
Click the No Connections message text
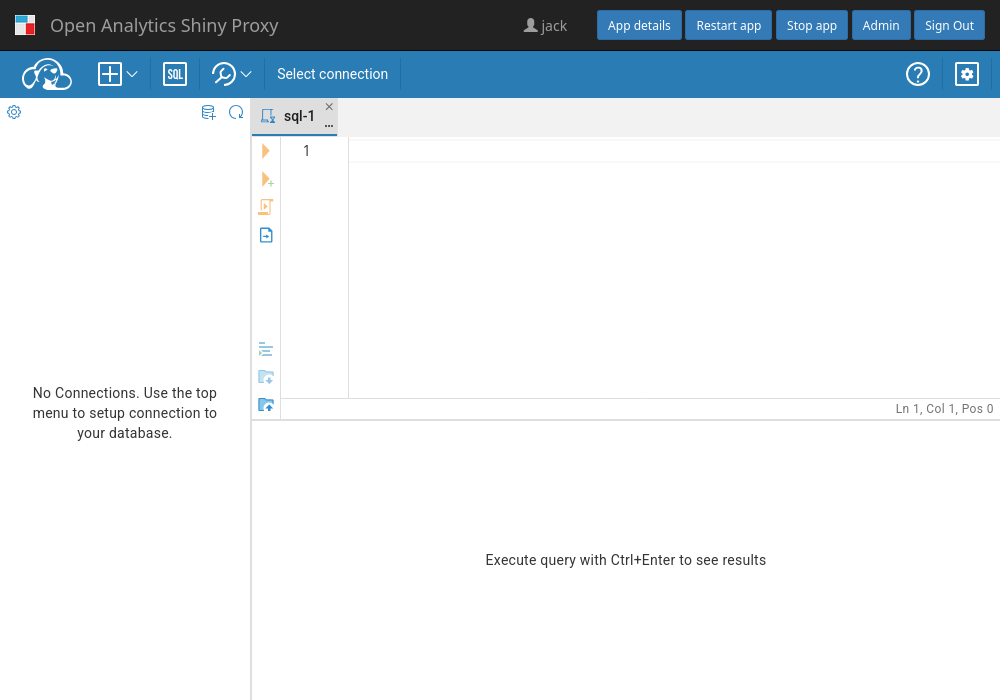click(x=125, y=413)
